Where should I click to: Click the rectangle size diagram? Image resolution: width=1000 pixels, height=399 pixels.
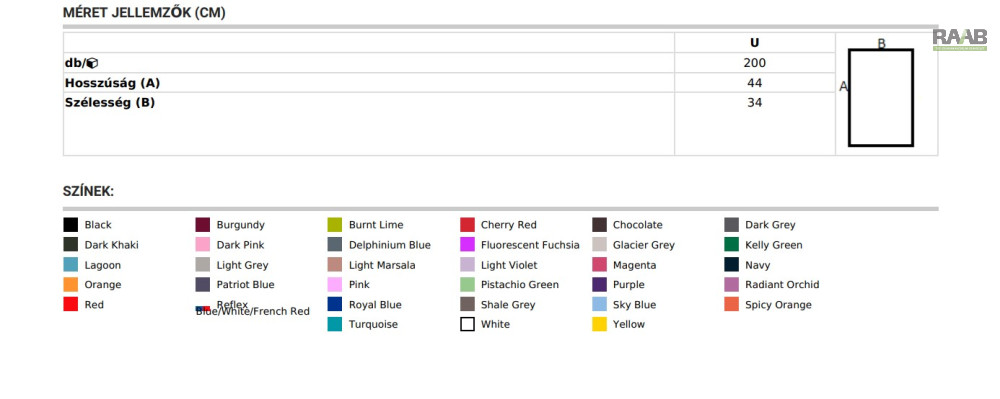[881, 98]
